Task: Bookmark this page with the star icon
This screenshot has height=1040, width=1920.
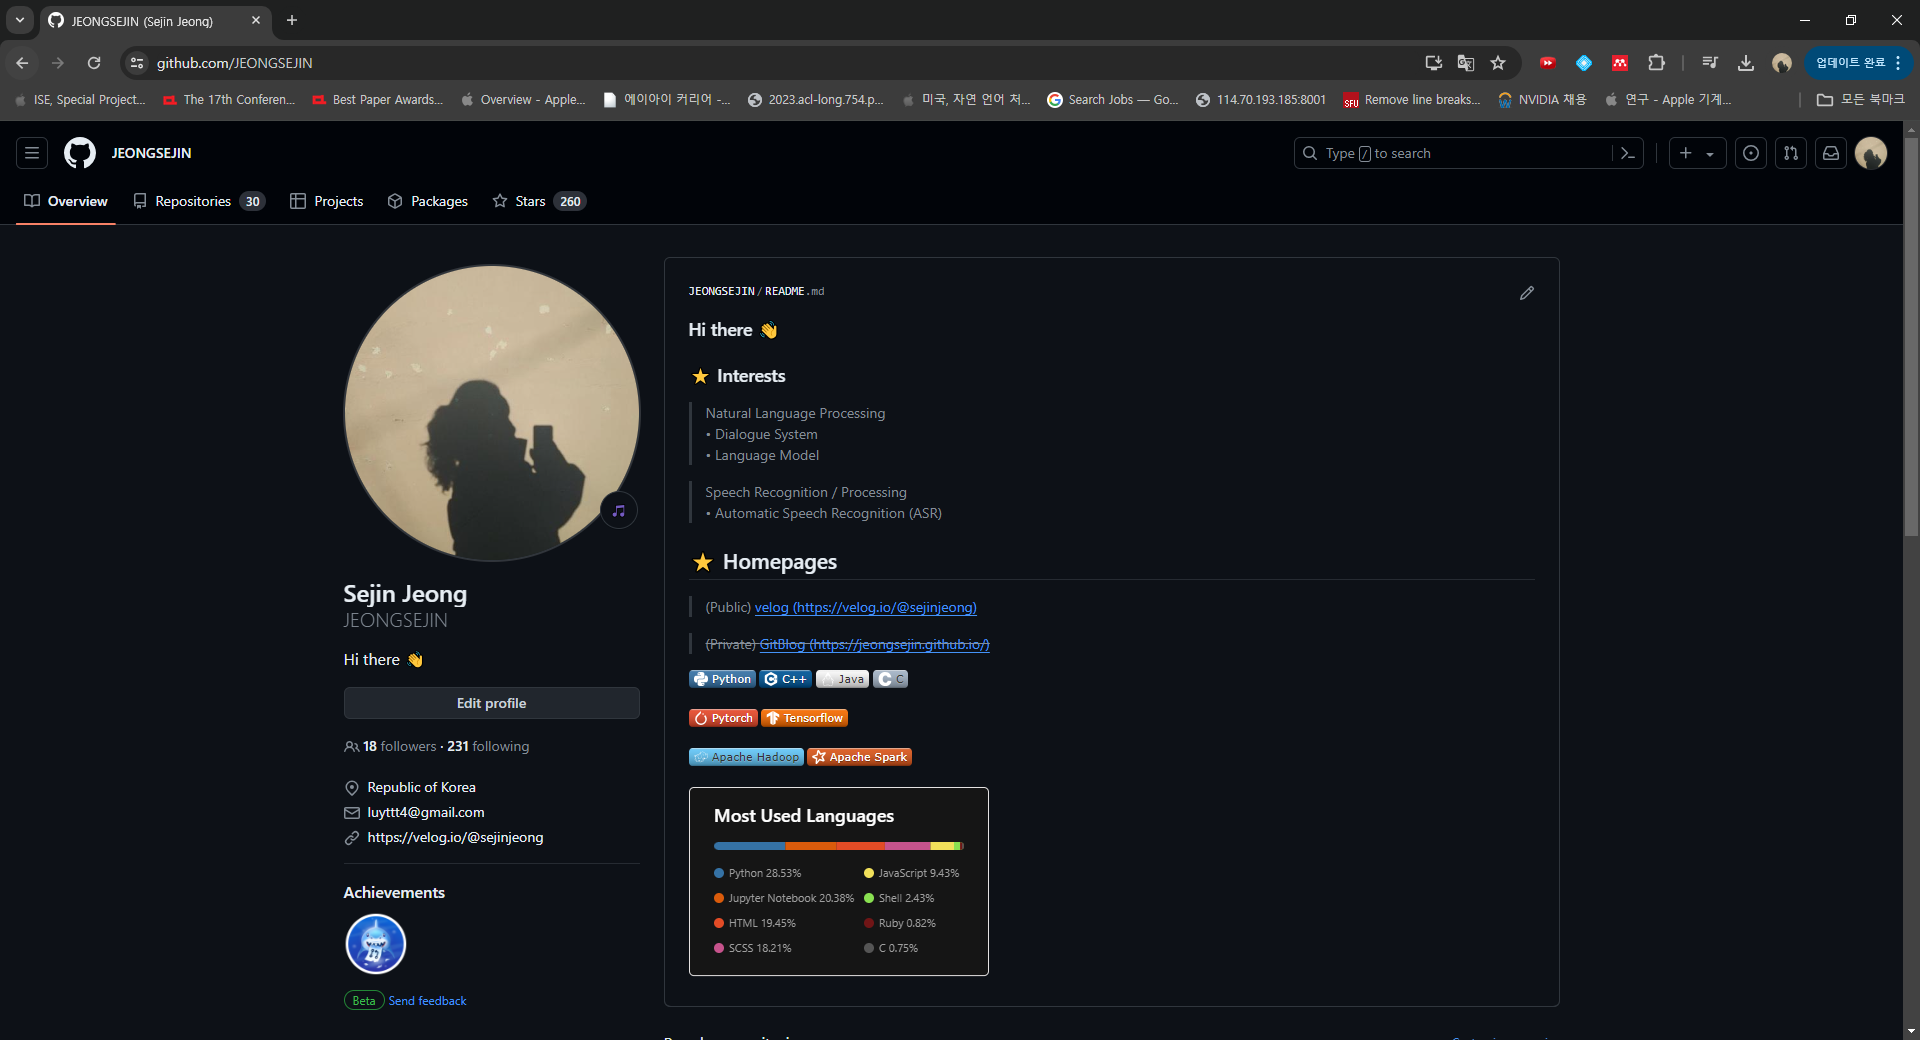Action: 1498,63
